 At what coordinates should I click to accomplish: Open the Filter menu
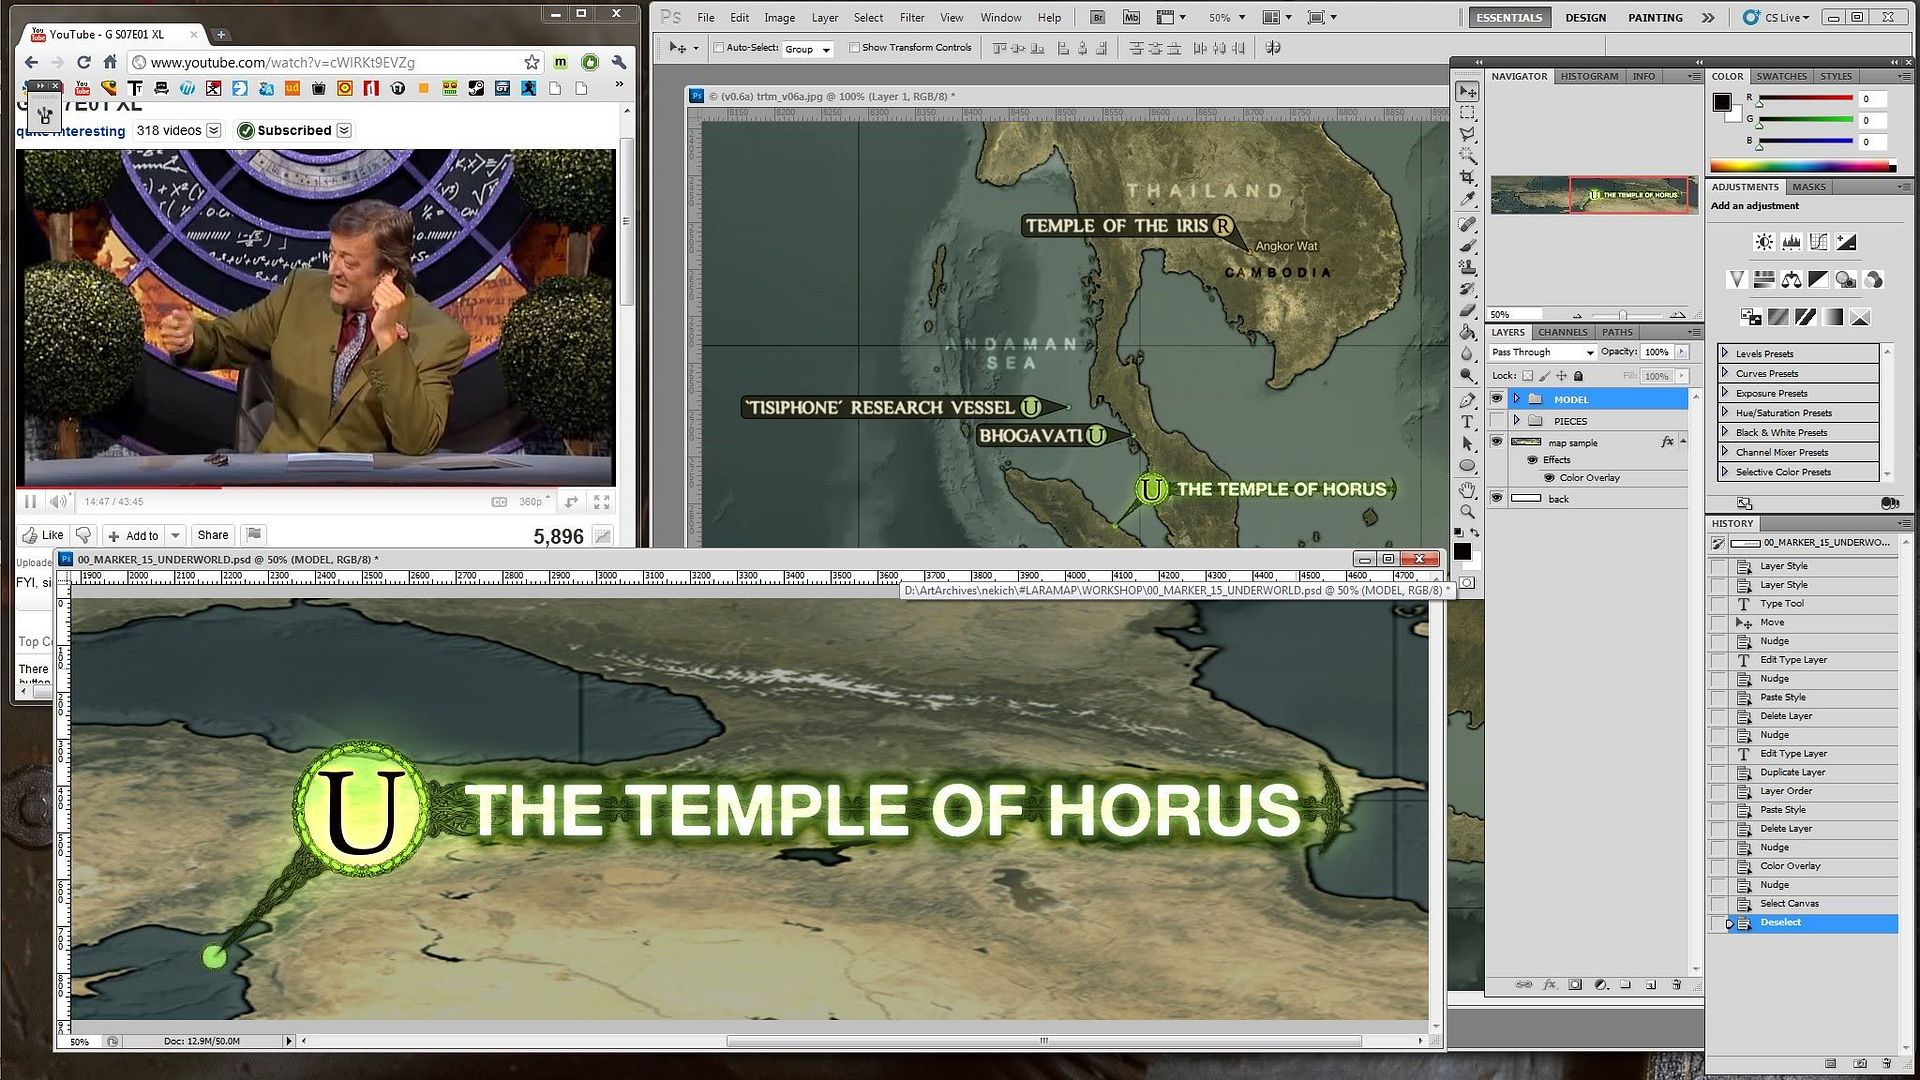(912, 17)
